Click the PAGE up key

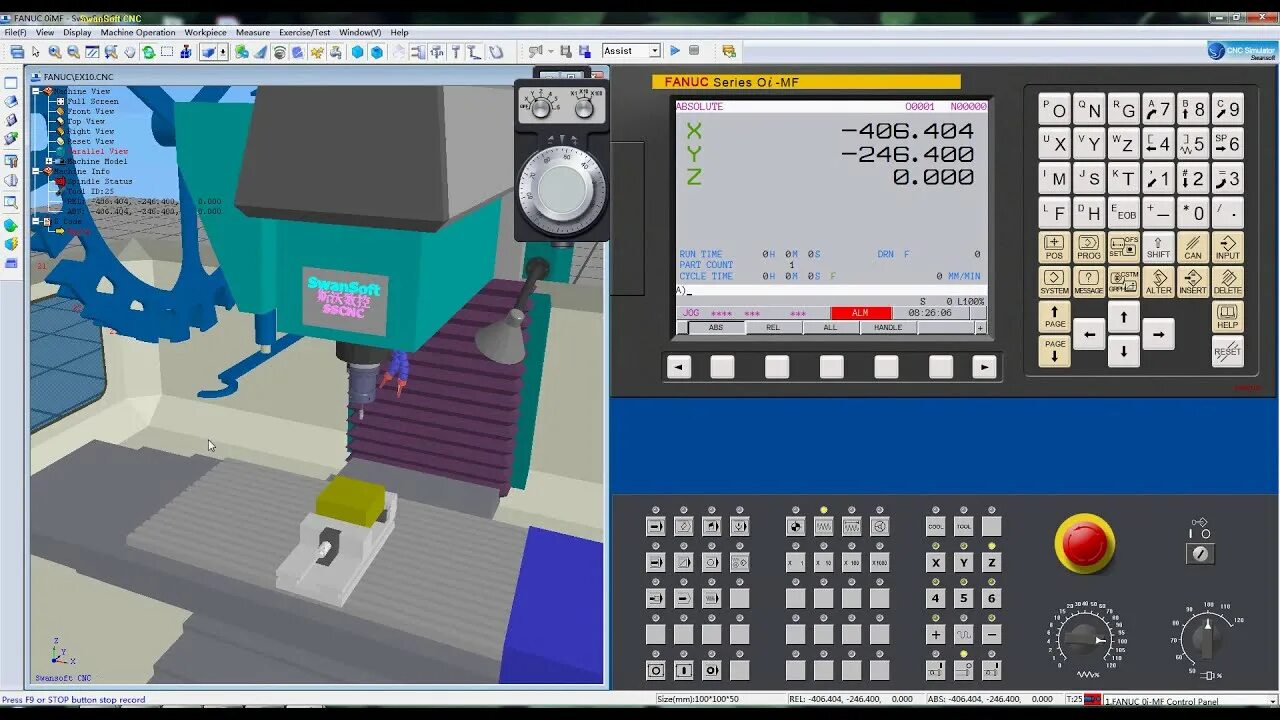click(1054, 318)
